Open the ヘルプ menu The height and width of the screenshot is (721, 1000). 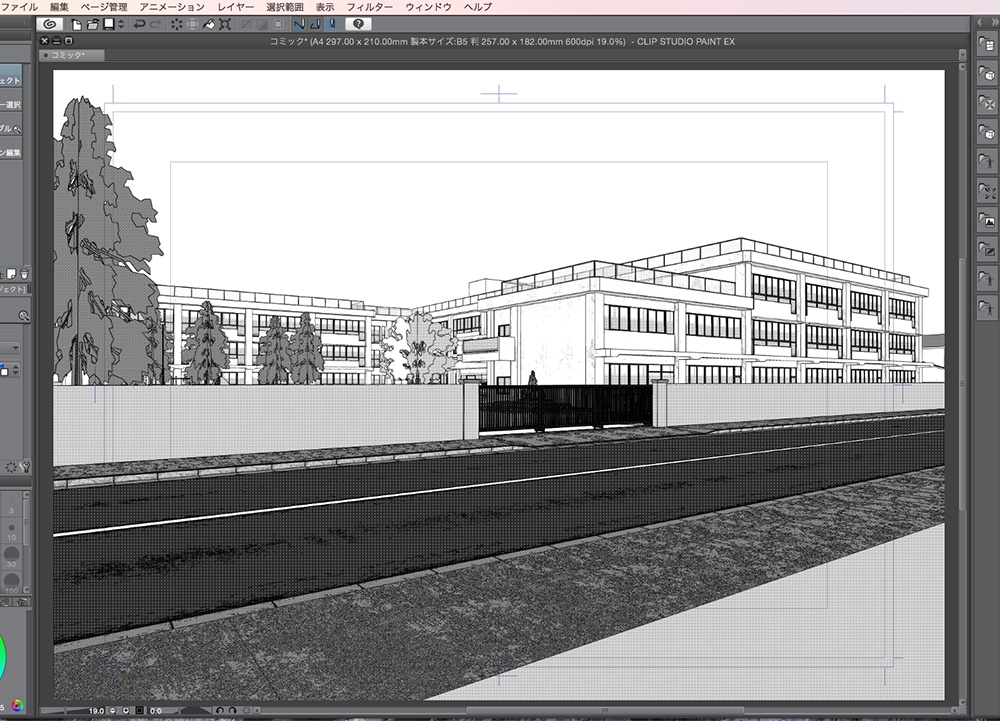click(478, 7)
